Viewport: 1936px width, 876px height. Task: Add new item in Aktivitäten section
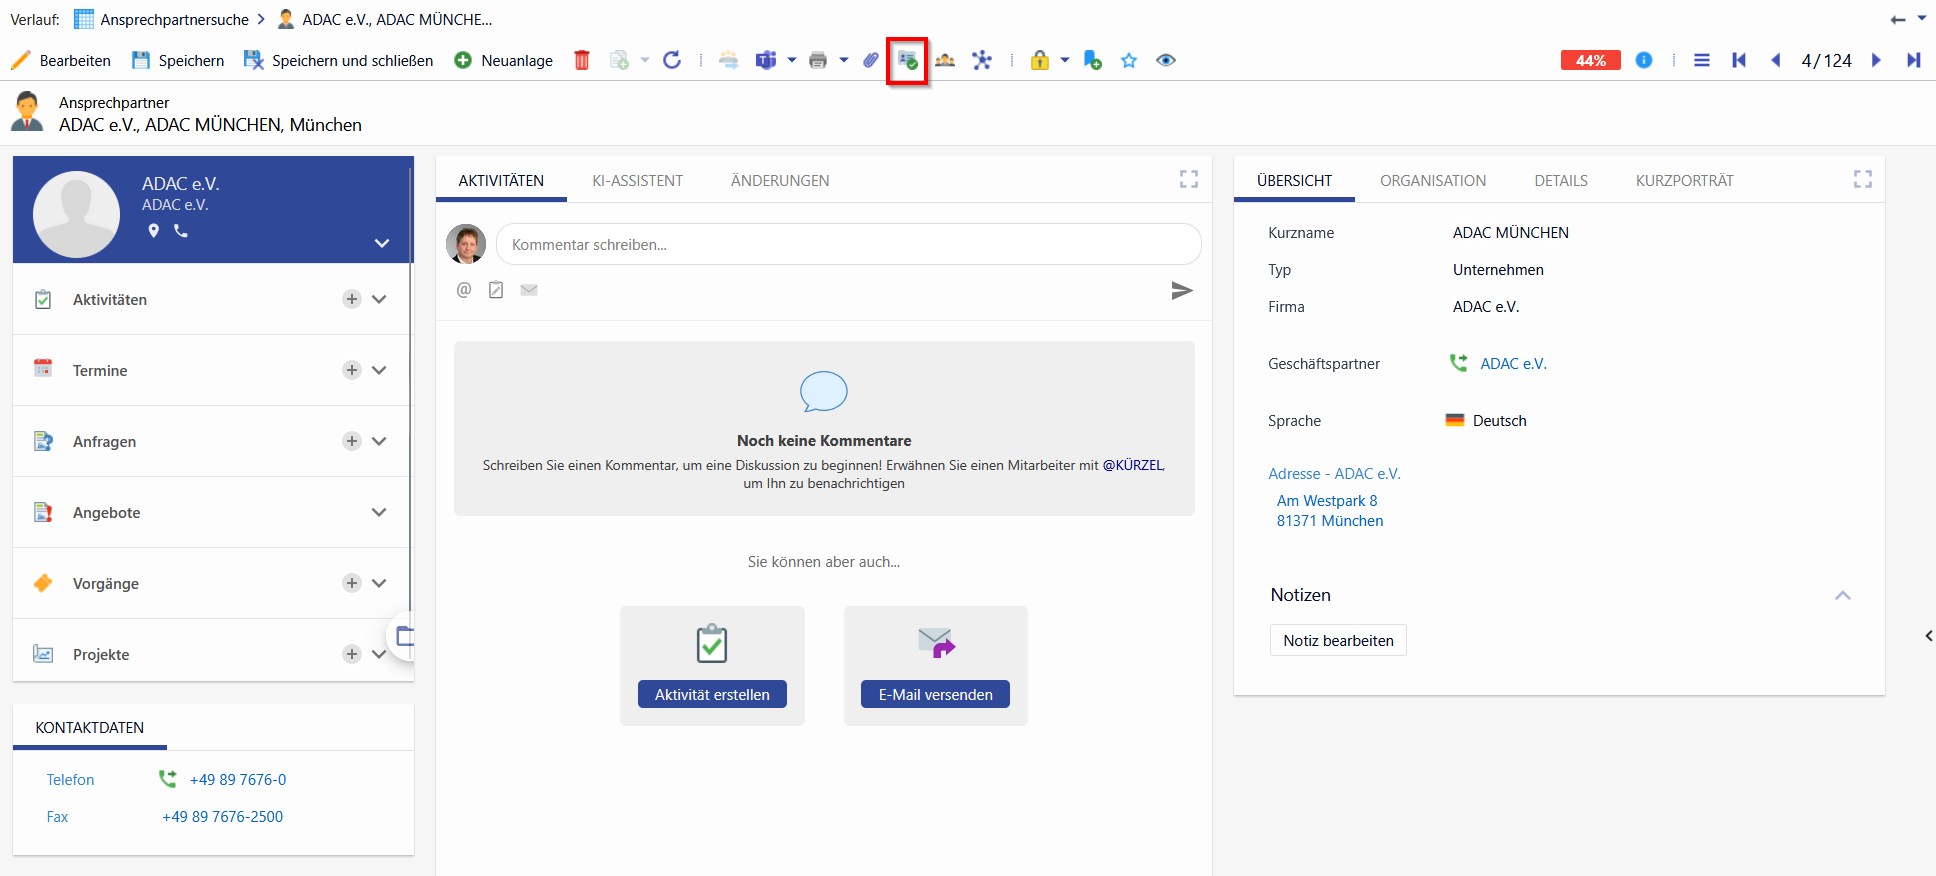click(x=352, y=299)
